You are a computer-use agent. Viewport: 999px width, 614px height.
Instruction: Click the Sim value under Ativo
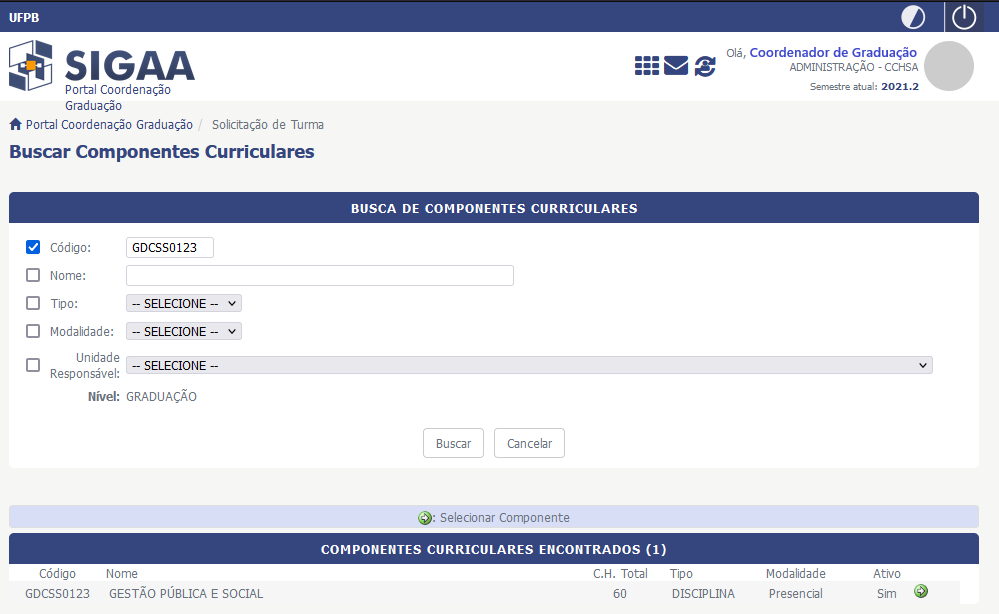coord(886,594)
